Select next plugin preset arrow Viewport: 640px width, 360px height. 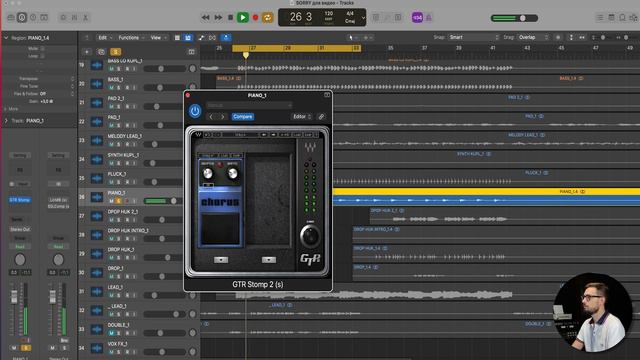tap(222, 117)
